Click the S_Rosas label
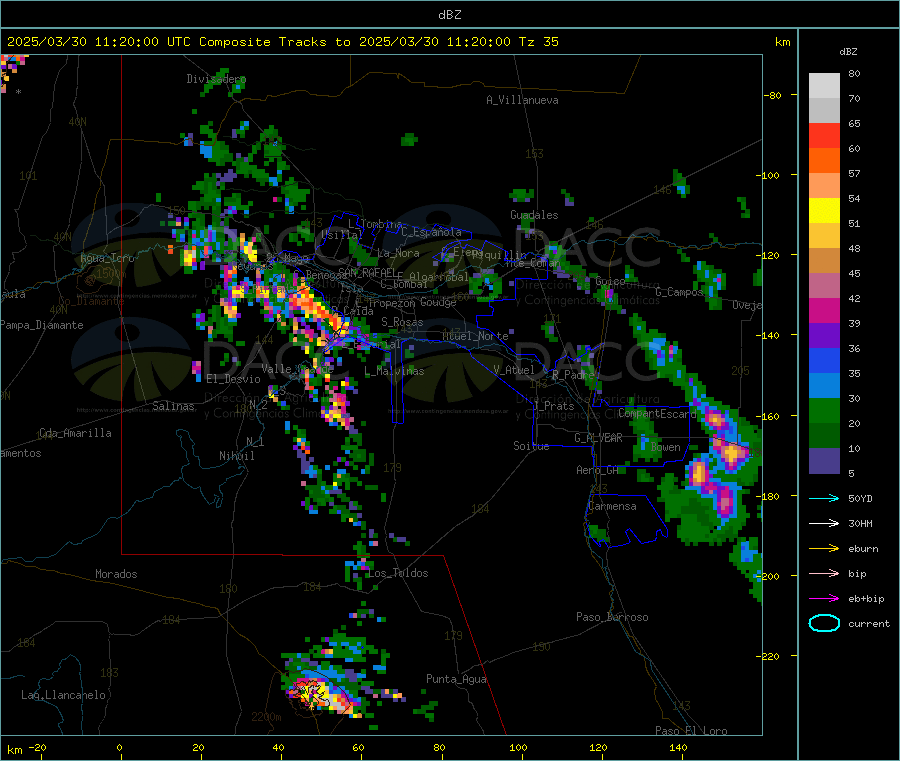 [x=402, y=322]
